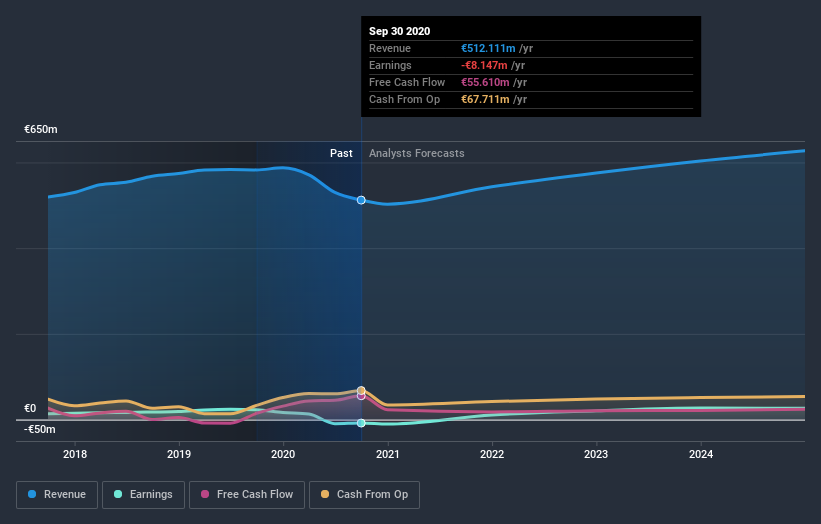This screenshot has height=524, width=821.
Task: Click the 2020 x-axis label
Action: click(x=283, y=454)
